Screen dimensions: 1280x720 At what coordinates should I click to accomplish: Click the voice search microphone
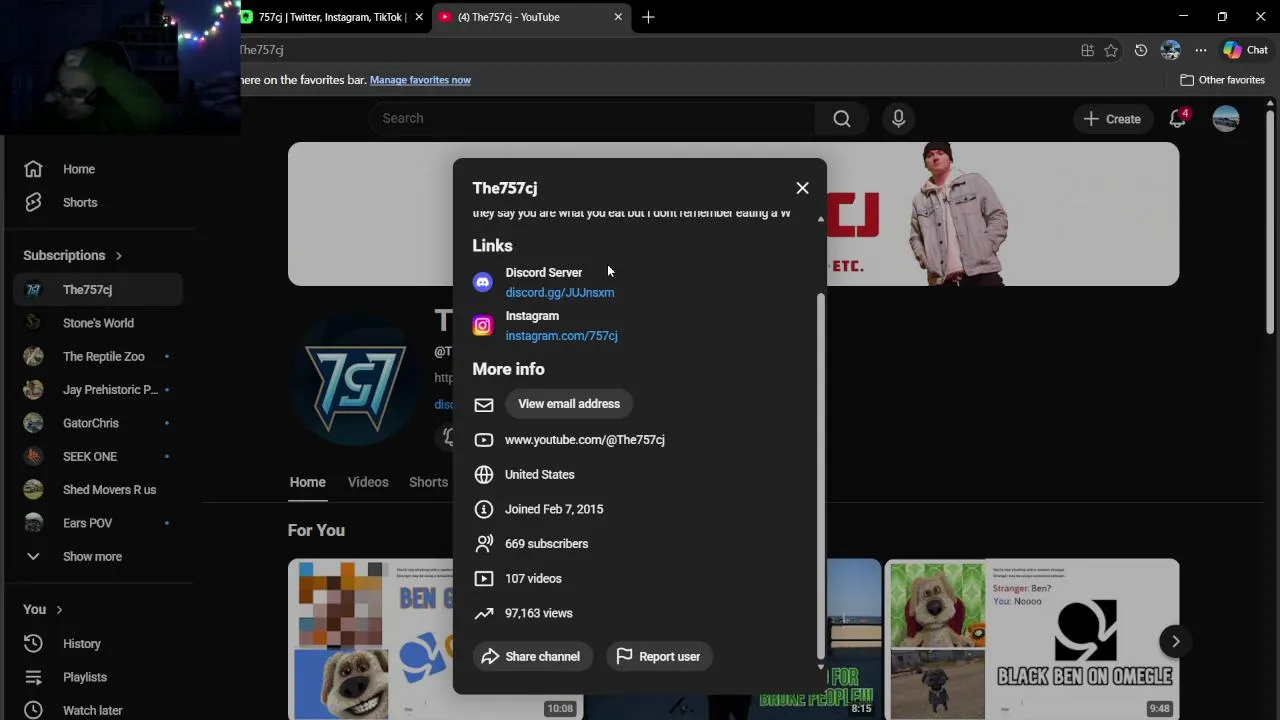(898, 118)
